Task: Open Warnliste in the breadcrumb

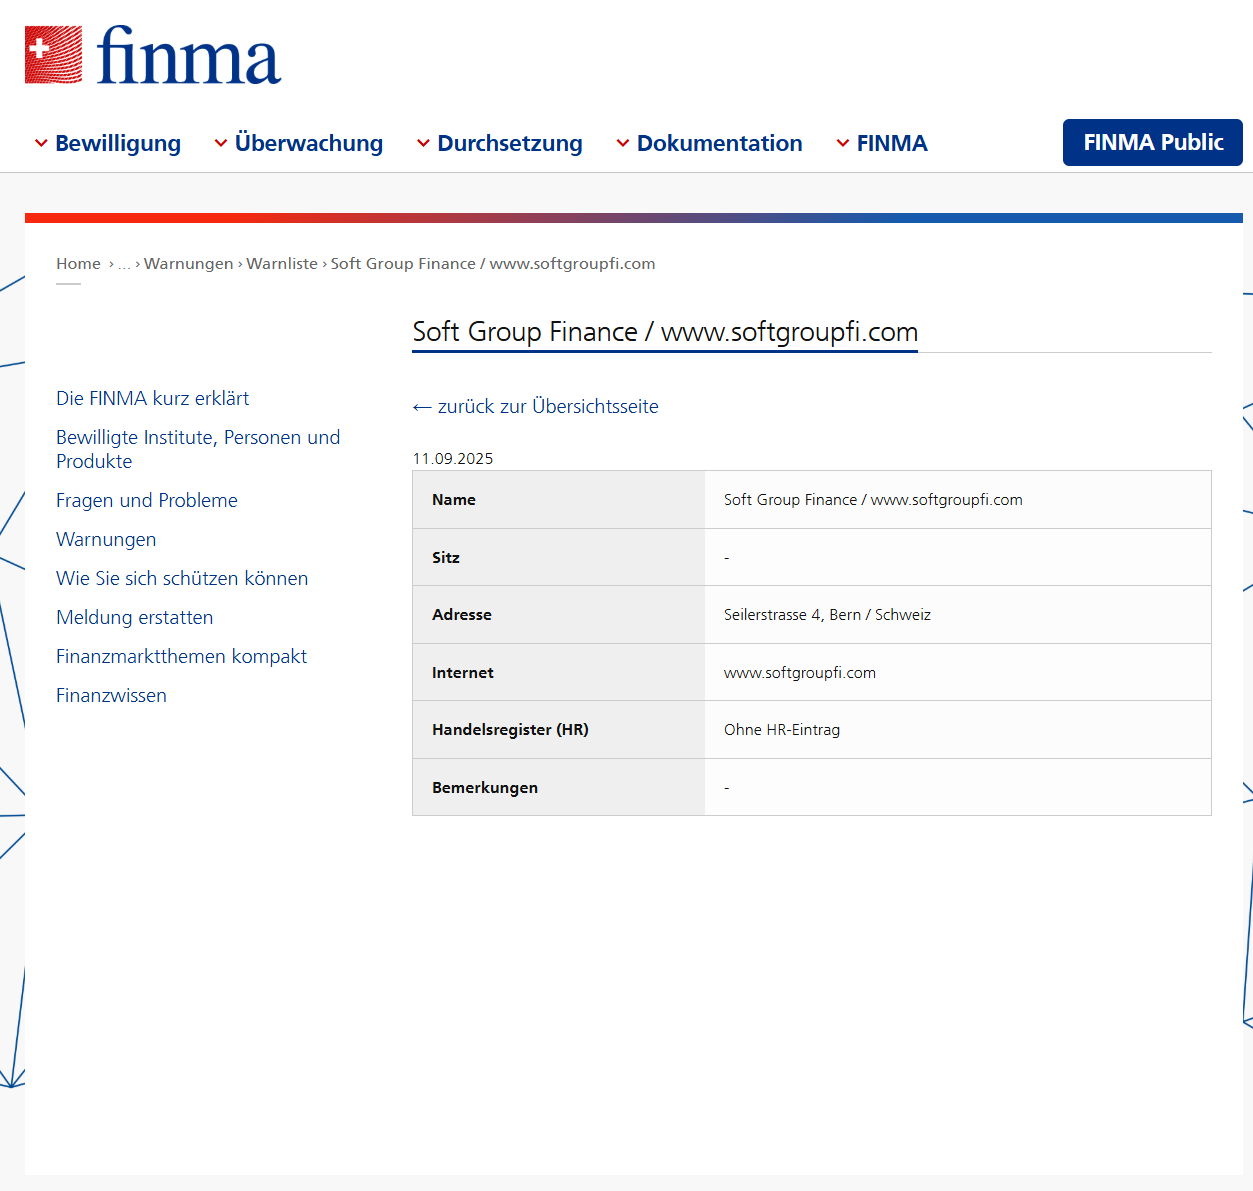Action: coord(282,264)
